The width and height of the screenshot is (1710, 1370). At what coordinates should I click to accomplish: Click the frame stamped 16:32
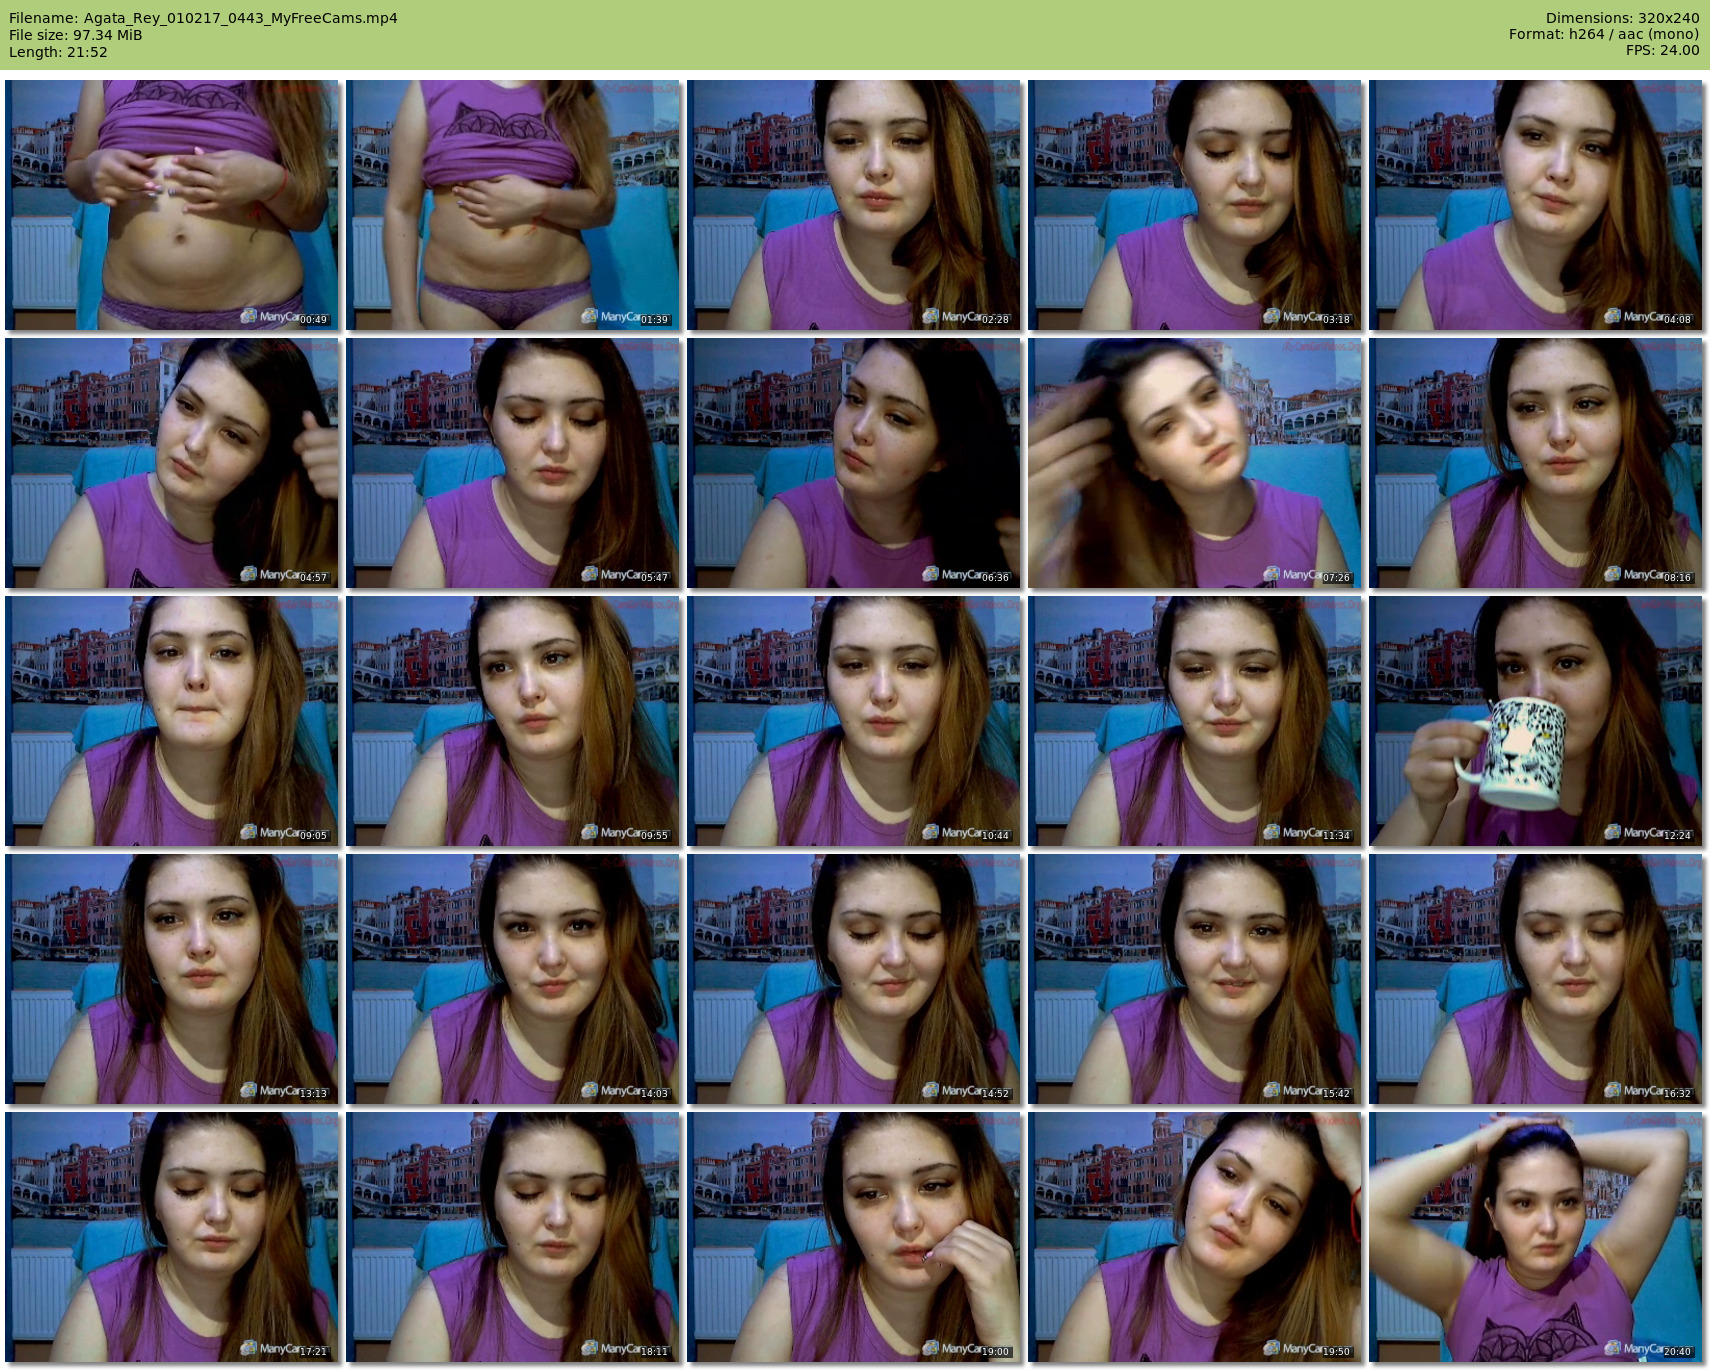(x=1536, y=979)
